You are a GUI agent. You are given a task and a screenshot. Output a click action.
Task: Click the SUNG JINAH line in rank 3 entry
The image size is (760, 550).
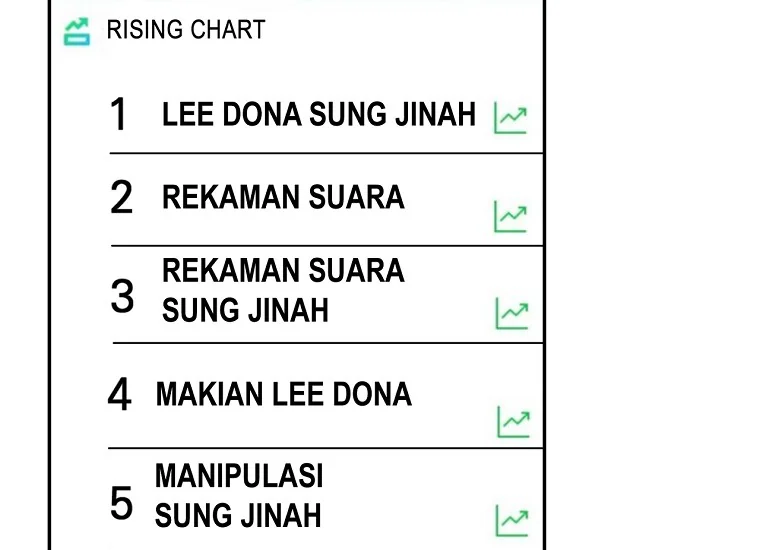pyautogui.click(x=245, y=311)
